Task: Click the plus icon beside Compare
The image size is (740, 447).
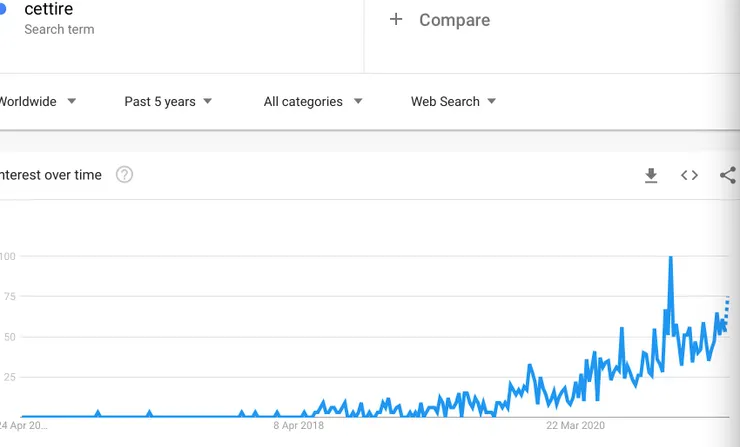Action: 396,19
